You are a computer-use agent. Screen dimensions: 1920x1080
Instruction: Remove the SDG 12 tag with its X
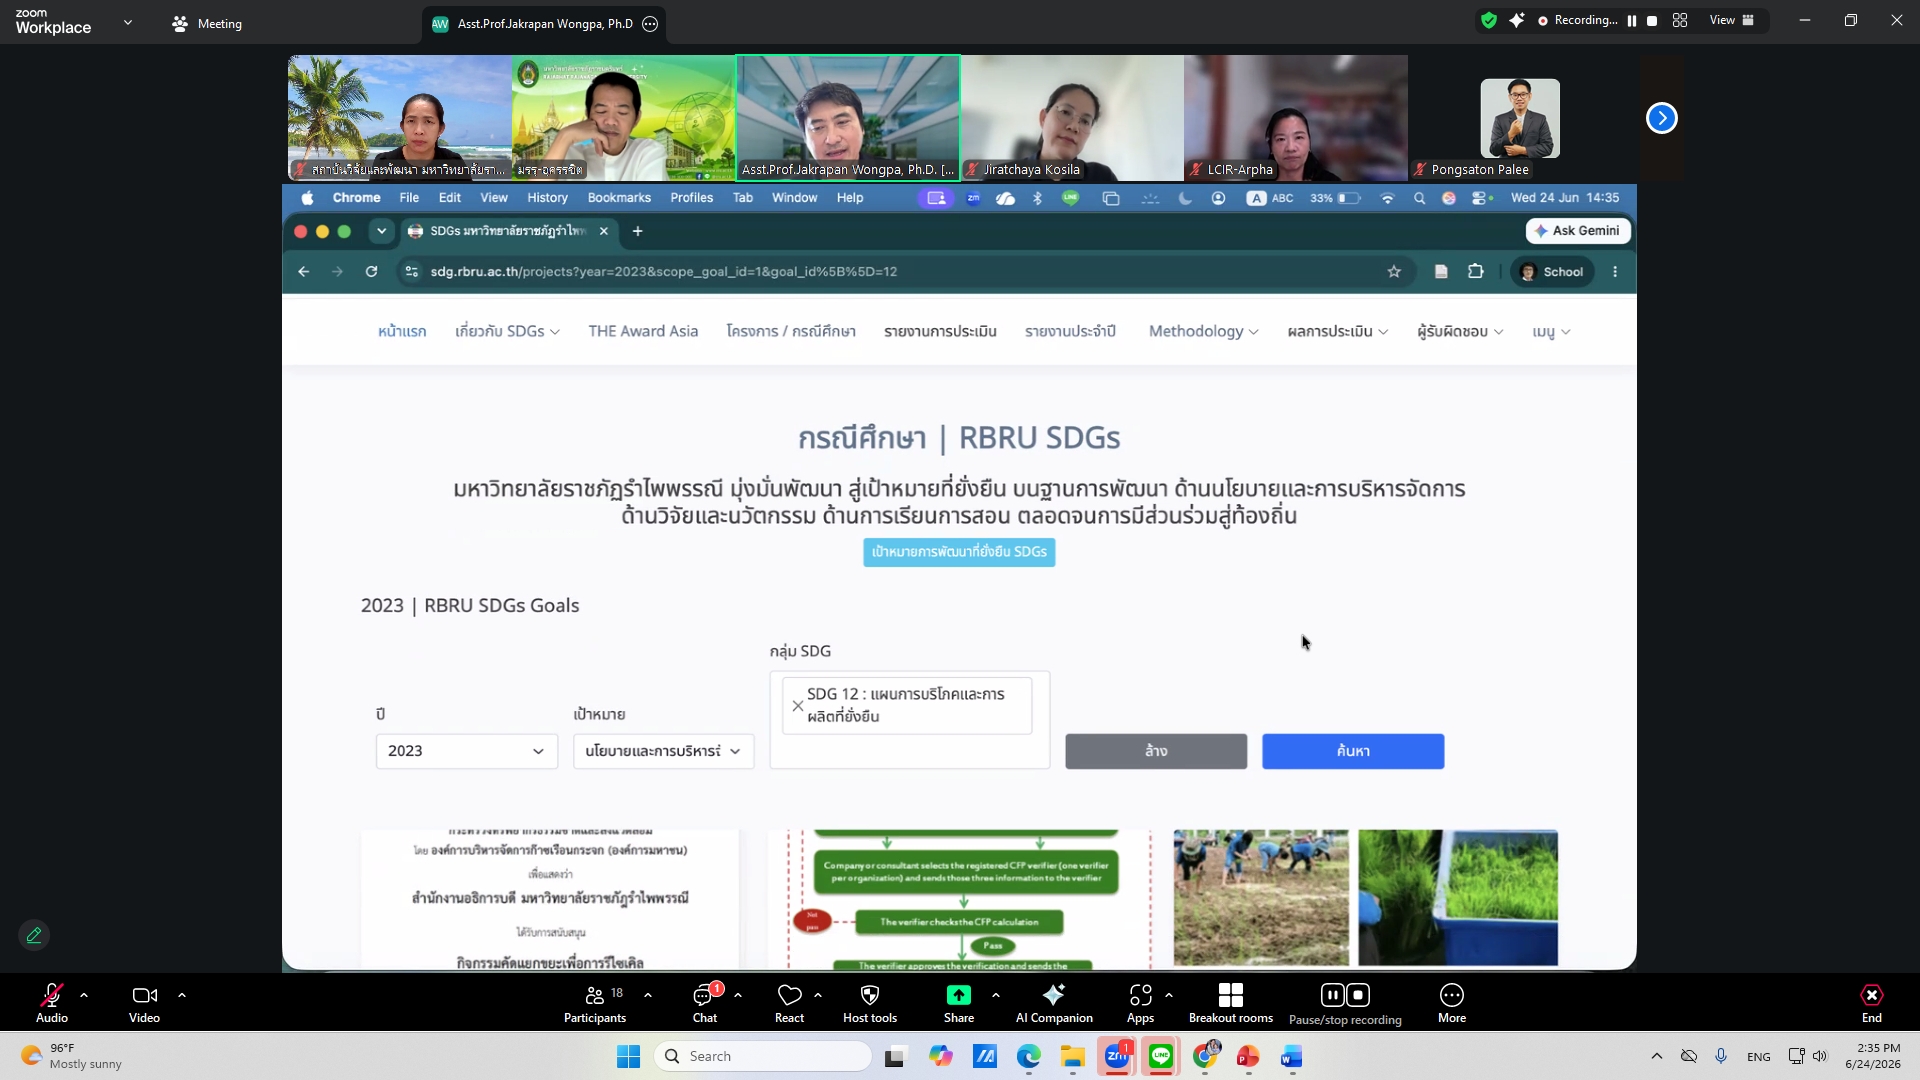pyautogui.click(x=797, y=706)
